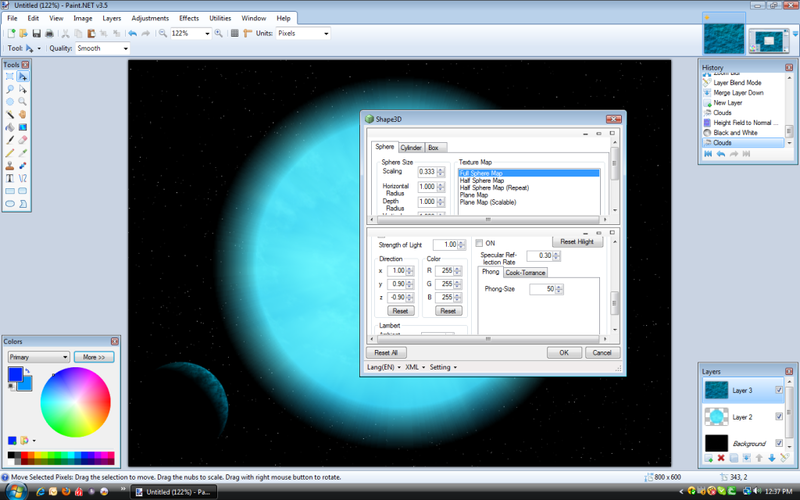Open the XML dropdown in Shape3D
The width and height of the screenshot is (800, 500).
[x=415, y=367]
